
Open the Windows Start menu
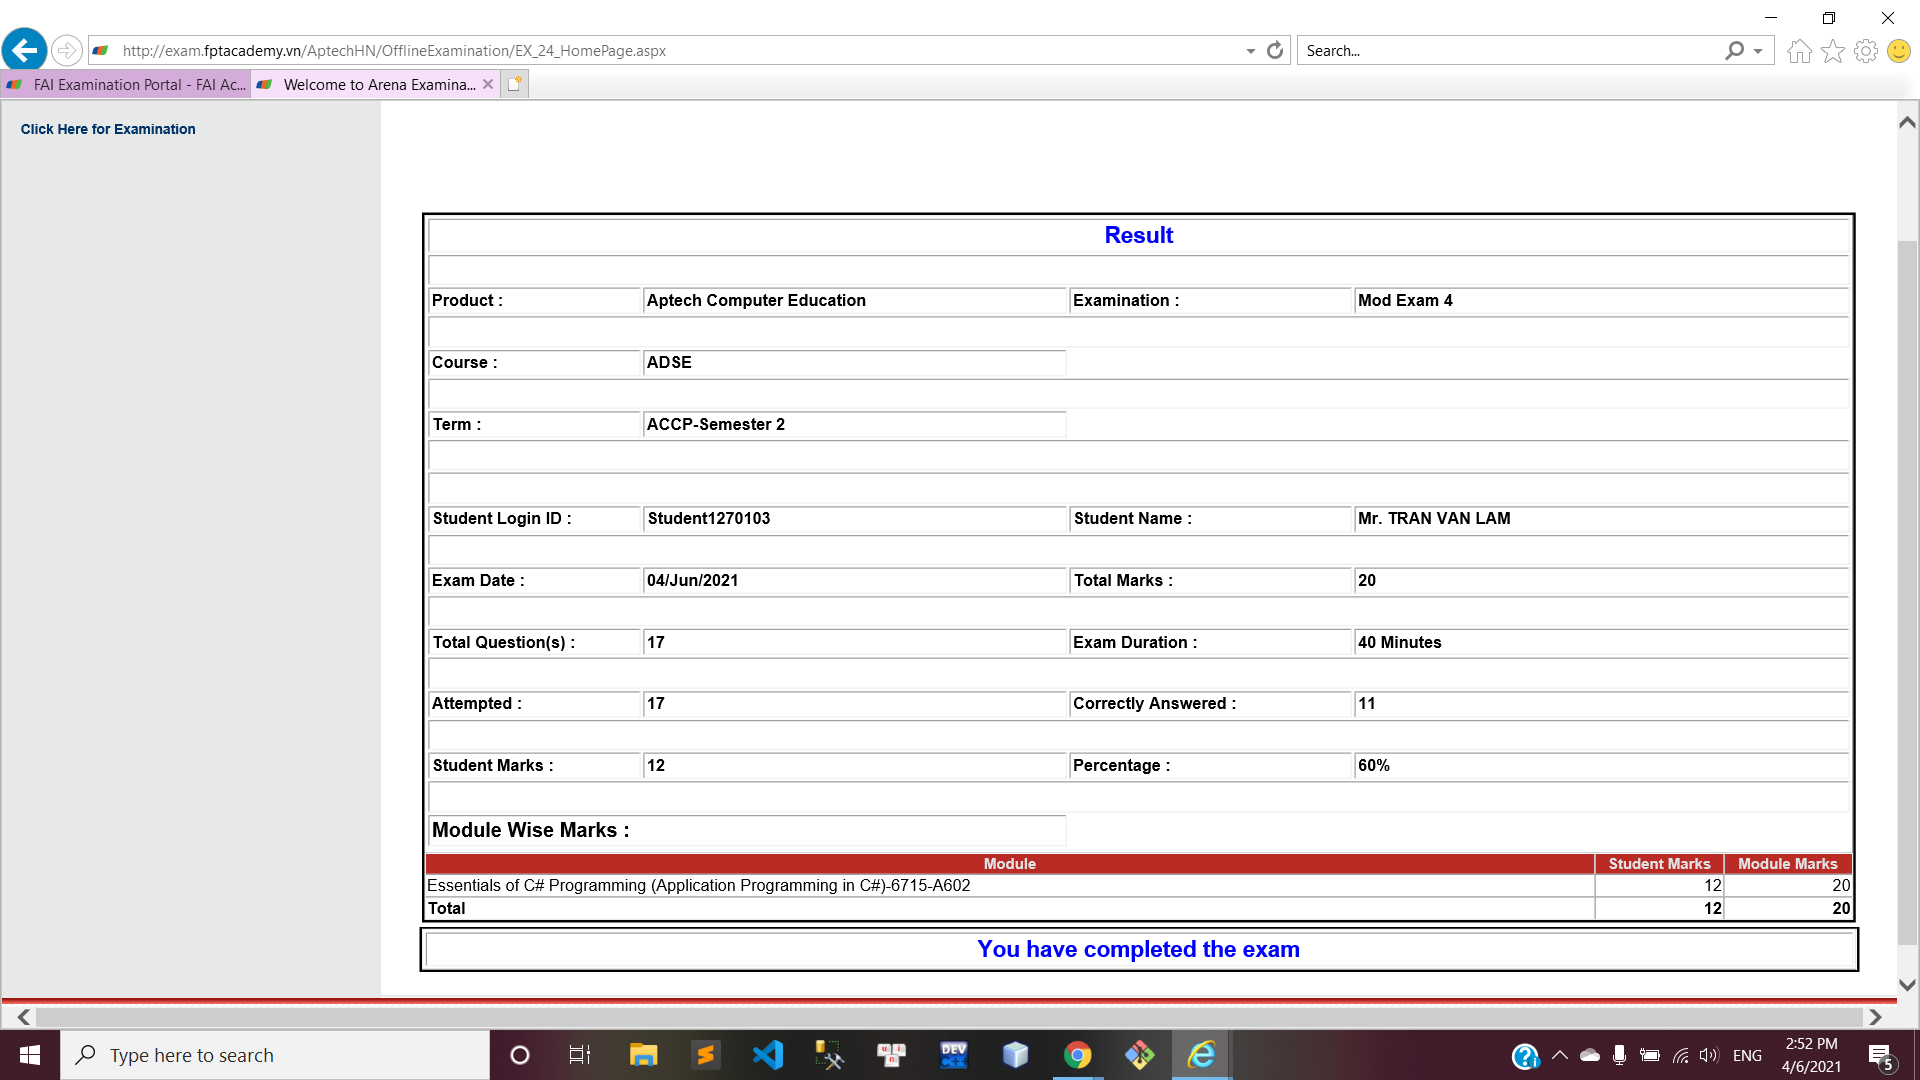(x=30, y=1055)
